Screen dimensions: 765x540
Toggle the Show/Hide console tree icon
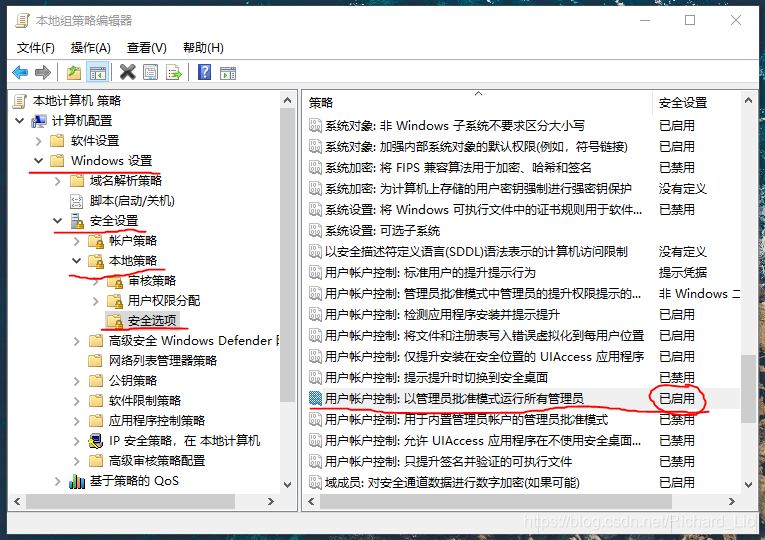[x=97, y=73]
